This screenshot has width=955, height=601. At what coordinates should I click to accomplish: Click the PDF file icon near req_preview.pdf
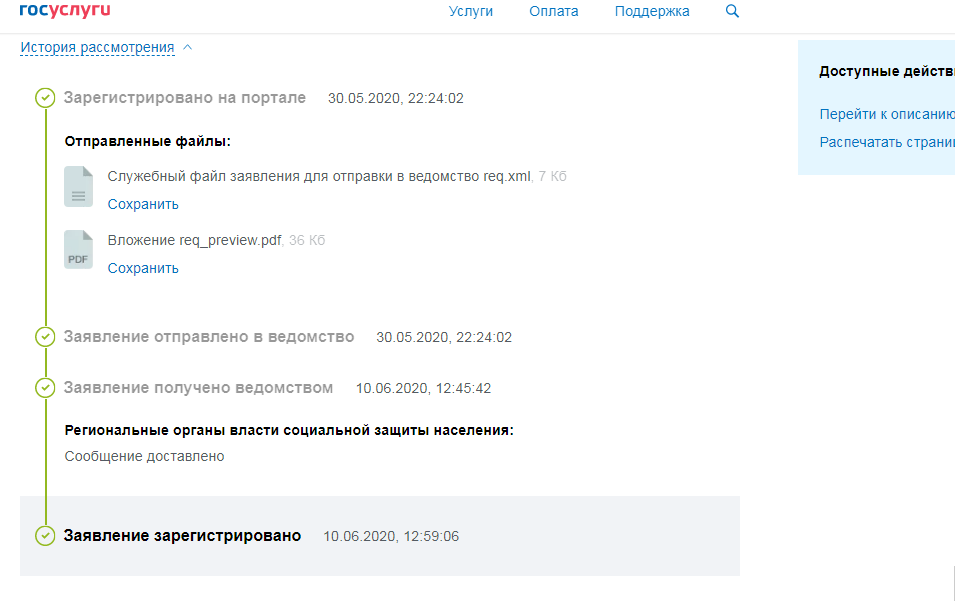tap(78, 251)
